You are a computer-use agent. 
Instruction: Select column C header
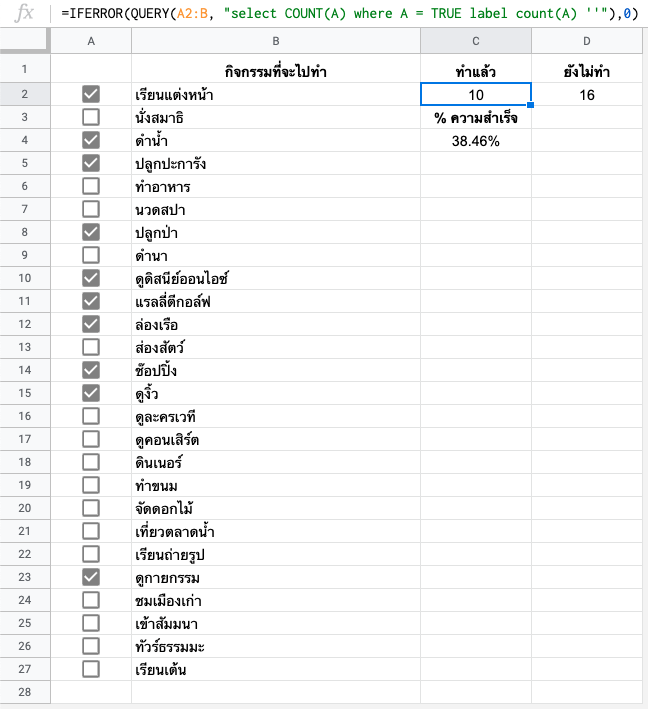(476, 41)
